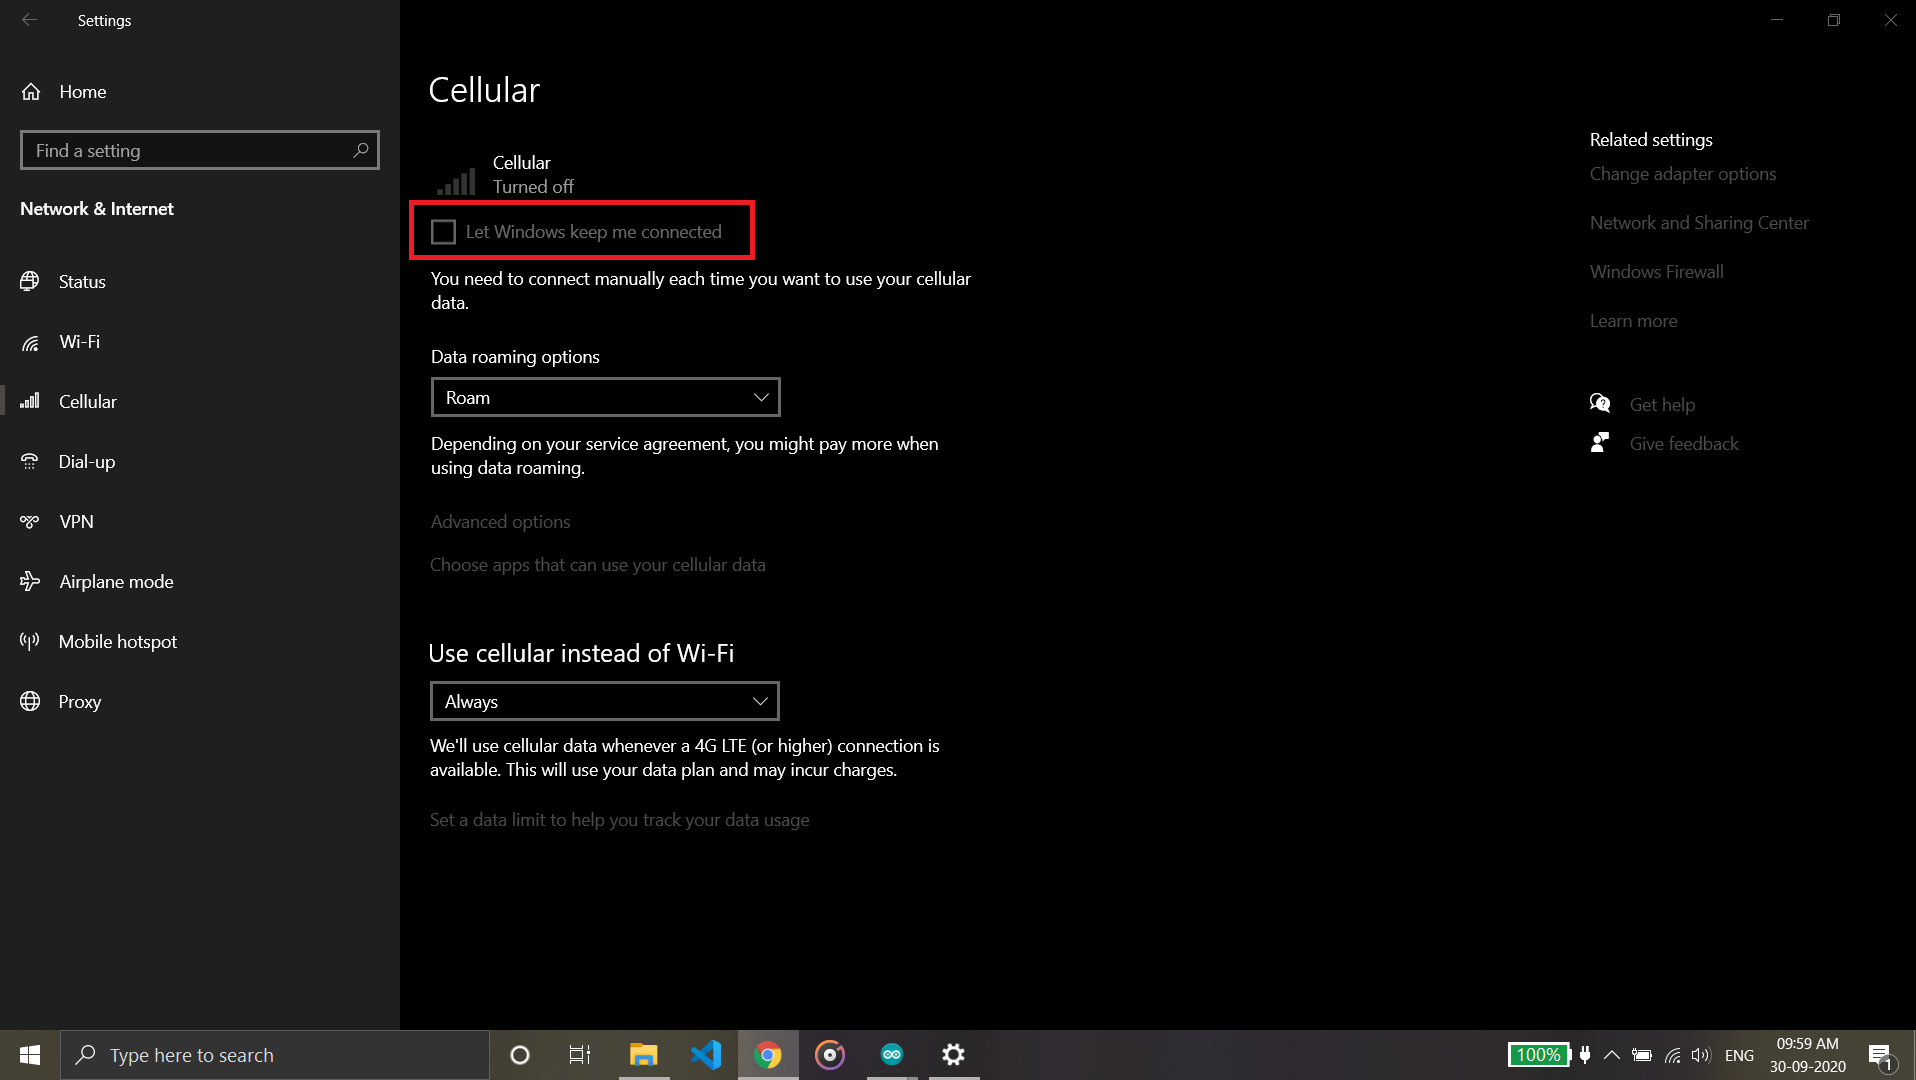Click the Cellular bars icon in sidebar
Screen dimensions: 1916x1080
point(30,401)
